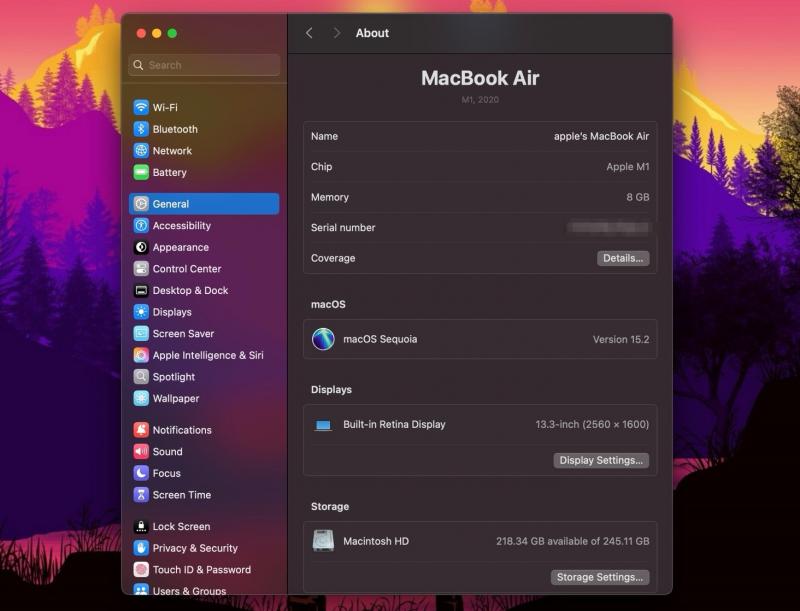This screenshot has width=800, height=611.
Task: Go forward with the right chevron
Action: coord(336,33)
